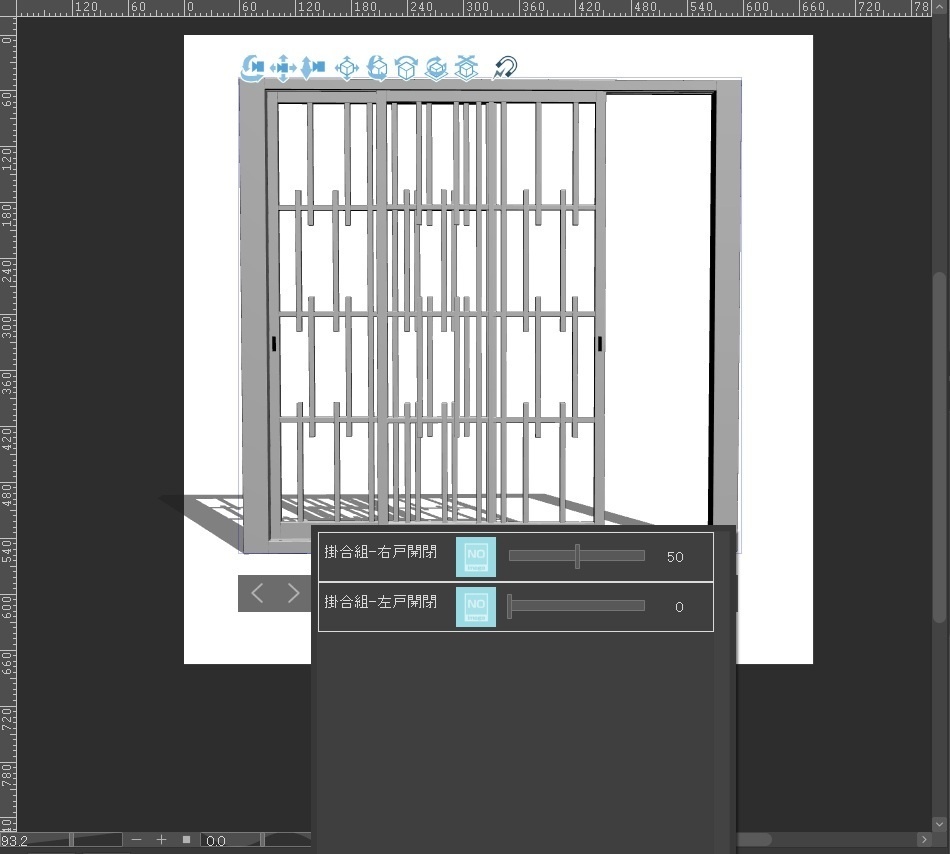The image size is (950, 854).
Task: Click the 掛合組-右戸開閉 slider handle
Action: tap(577, 556)
